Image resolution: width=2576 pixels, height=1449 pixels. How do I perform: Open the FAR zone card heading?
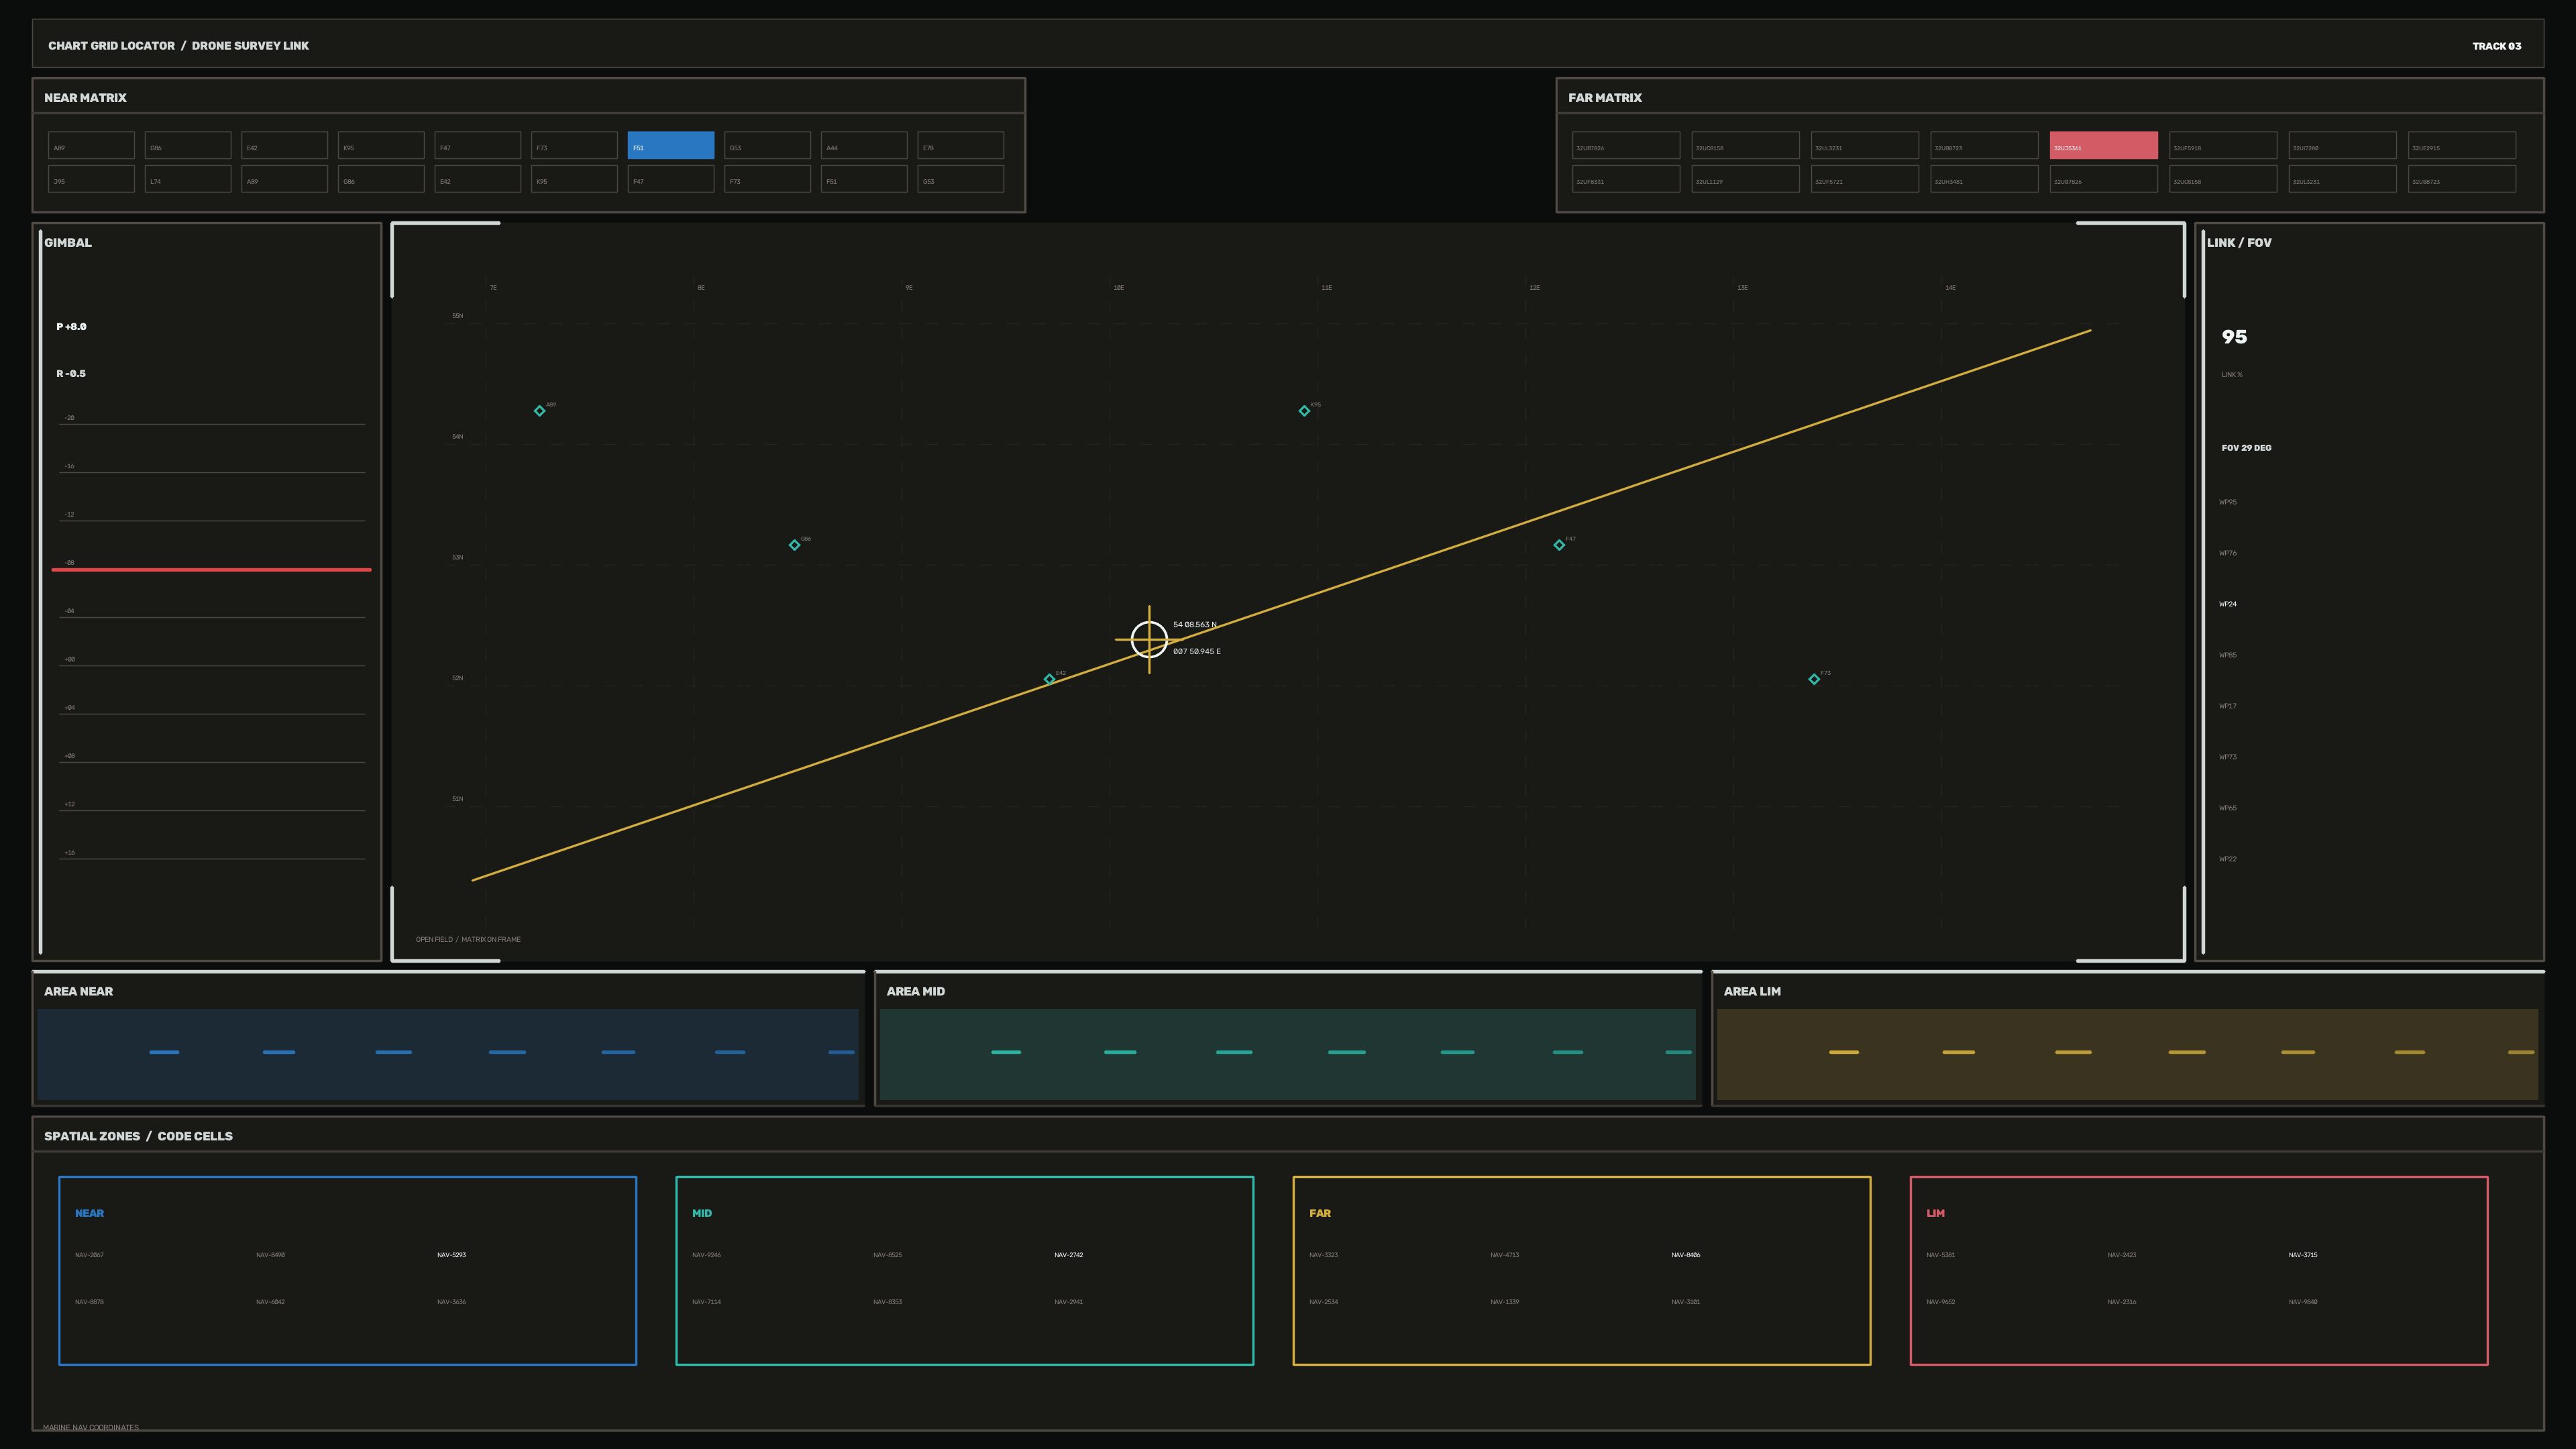[x=1320, y=1213]
